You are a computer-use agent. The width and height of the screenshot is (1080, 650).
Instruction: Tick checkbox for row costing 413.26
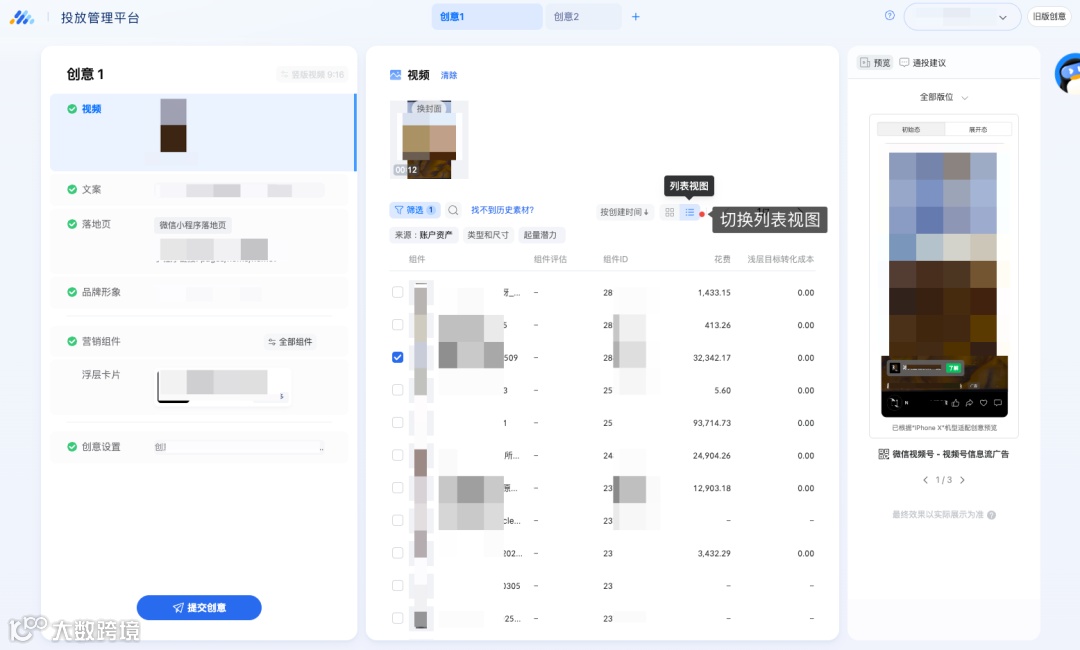[x=397, y=324]
